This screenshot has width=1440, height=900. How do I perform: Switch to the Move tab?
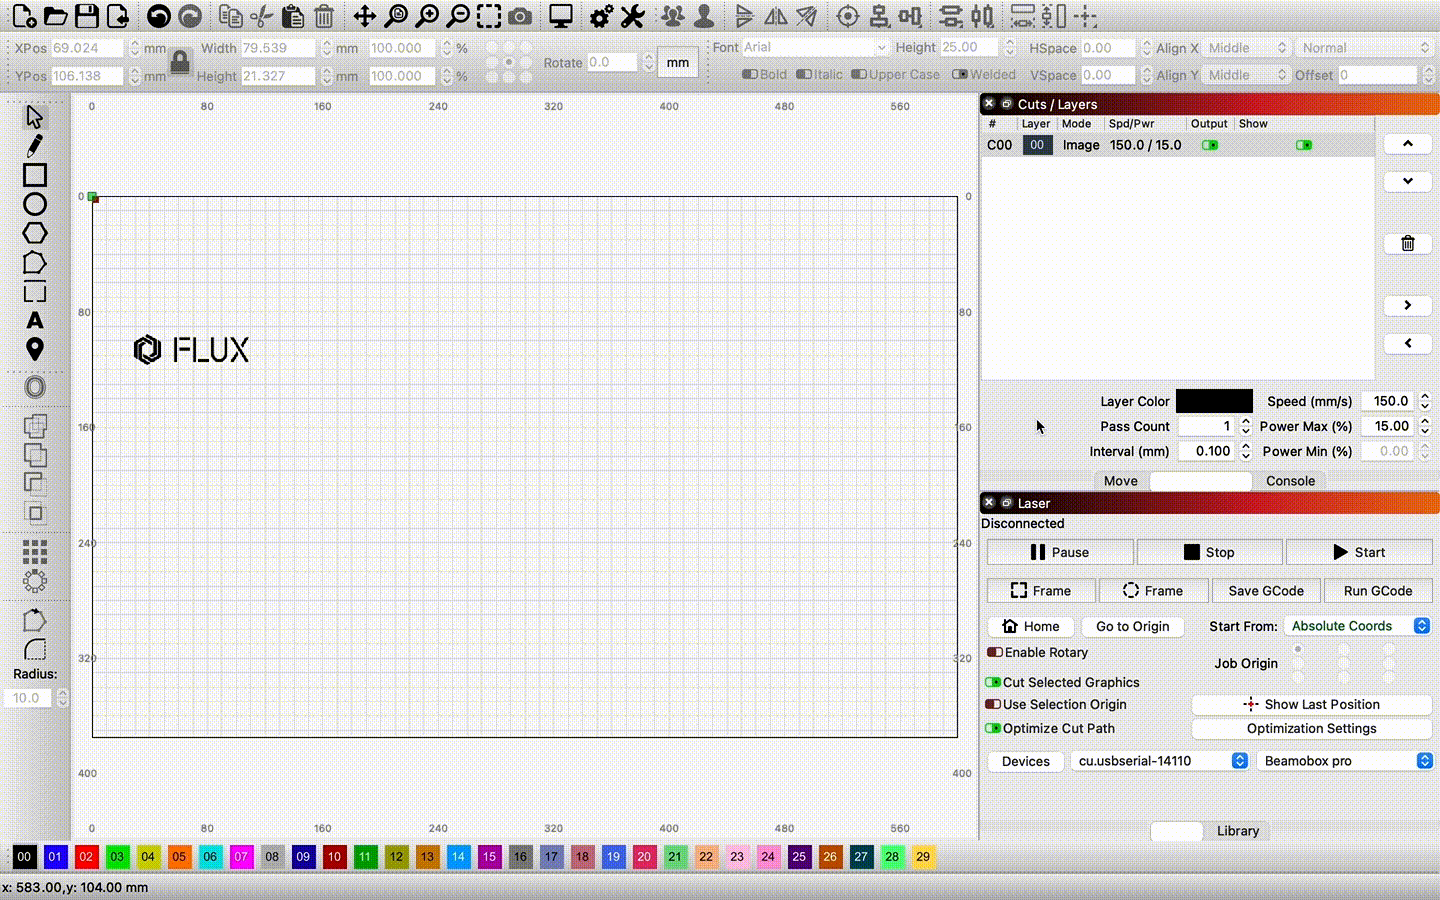pyautogui.click(x=1121, y=481)
